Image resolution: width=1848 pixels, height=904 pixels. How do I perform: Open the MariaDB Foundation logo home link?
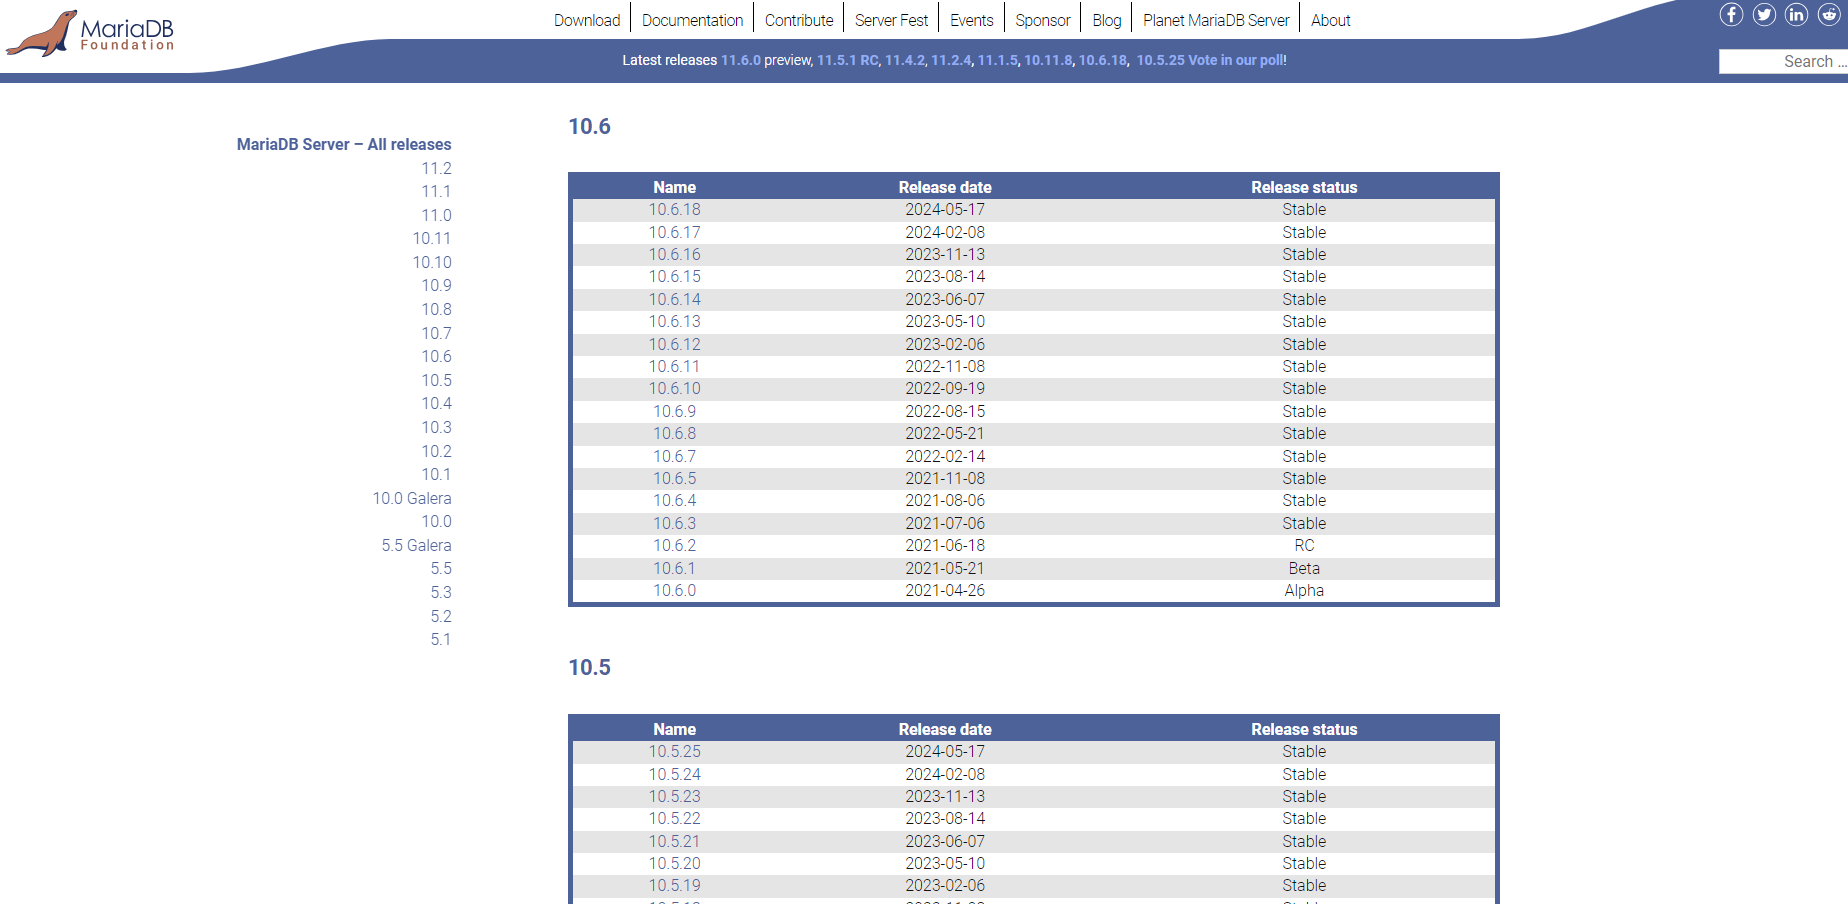tap(90, 32)
